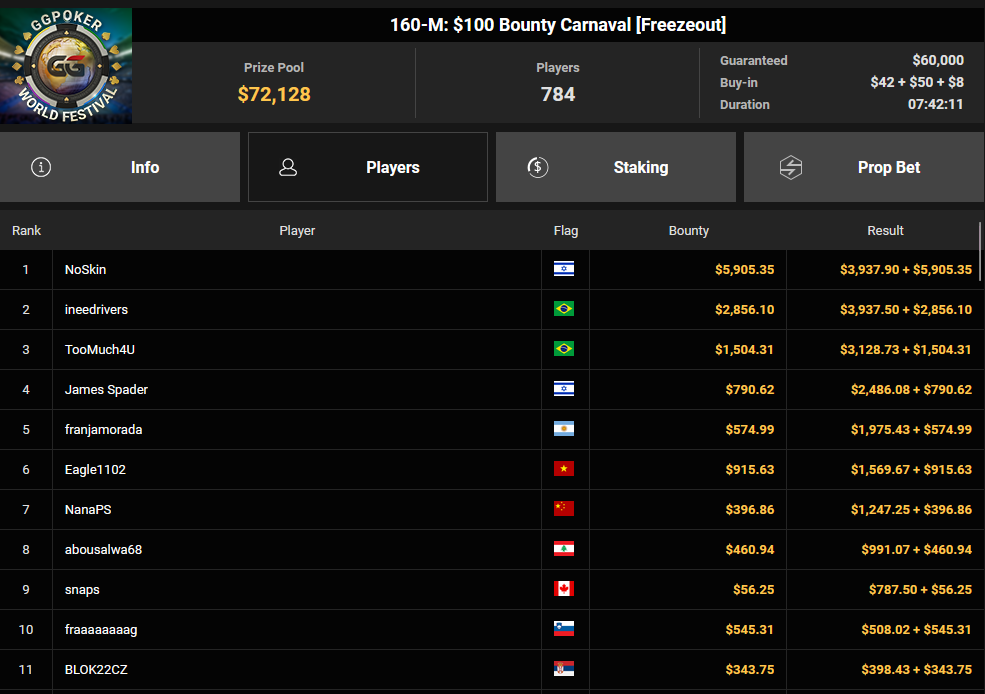Click player name TooMuch4U

pyautogui.click(x=100, y=349)
